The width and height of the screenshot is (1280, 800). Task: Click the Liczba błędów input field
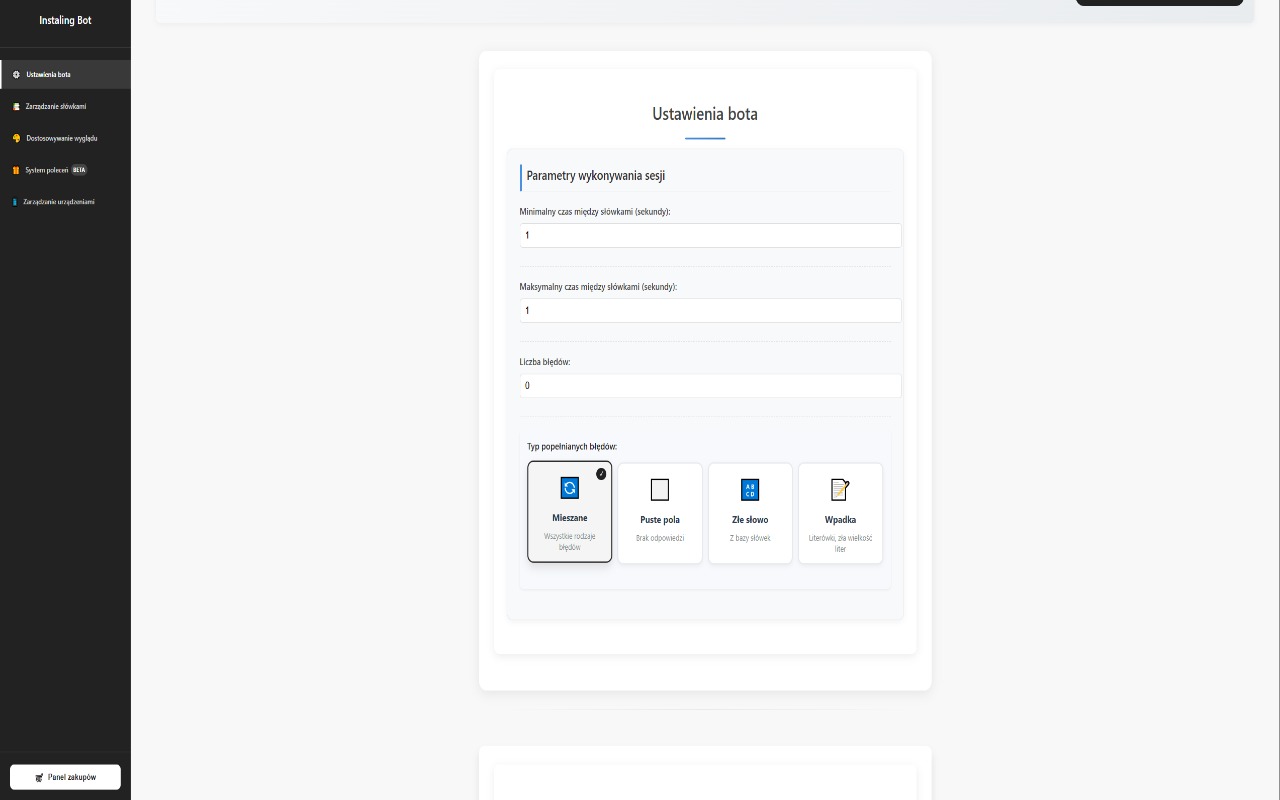click(709, 385)
